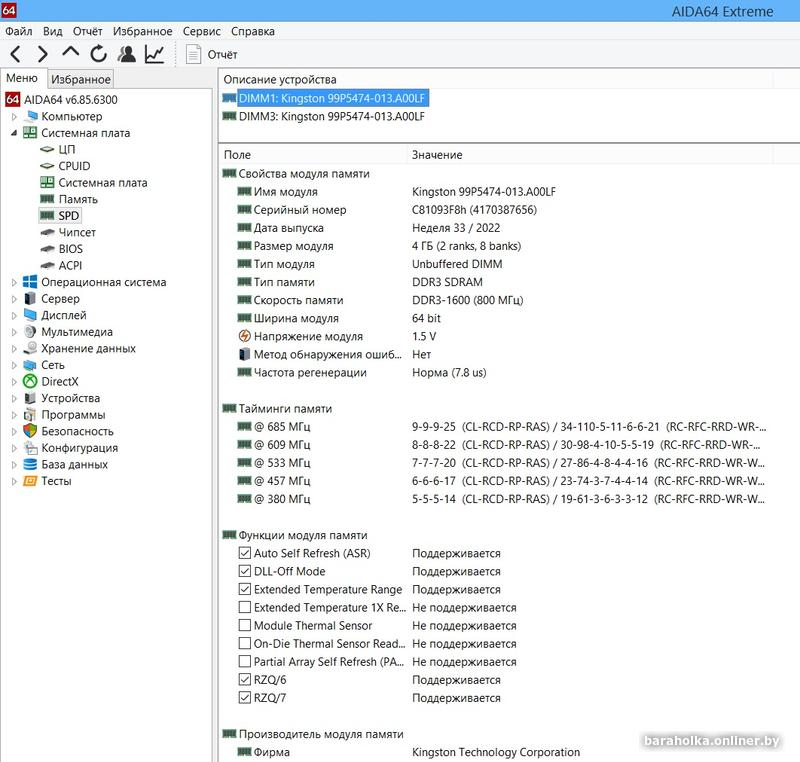The width and height of the screenshot is (800, 762).
Task: Click the Xbox icon next to DirectX
Action: tap(30, 381)
